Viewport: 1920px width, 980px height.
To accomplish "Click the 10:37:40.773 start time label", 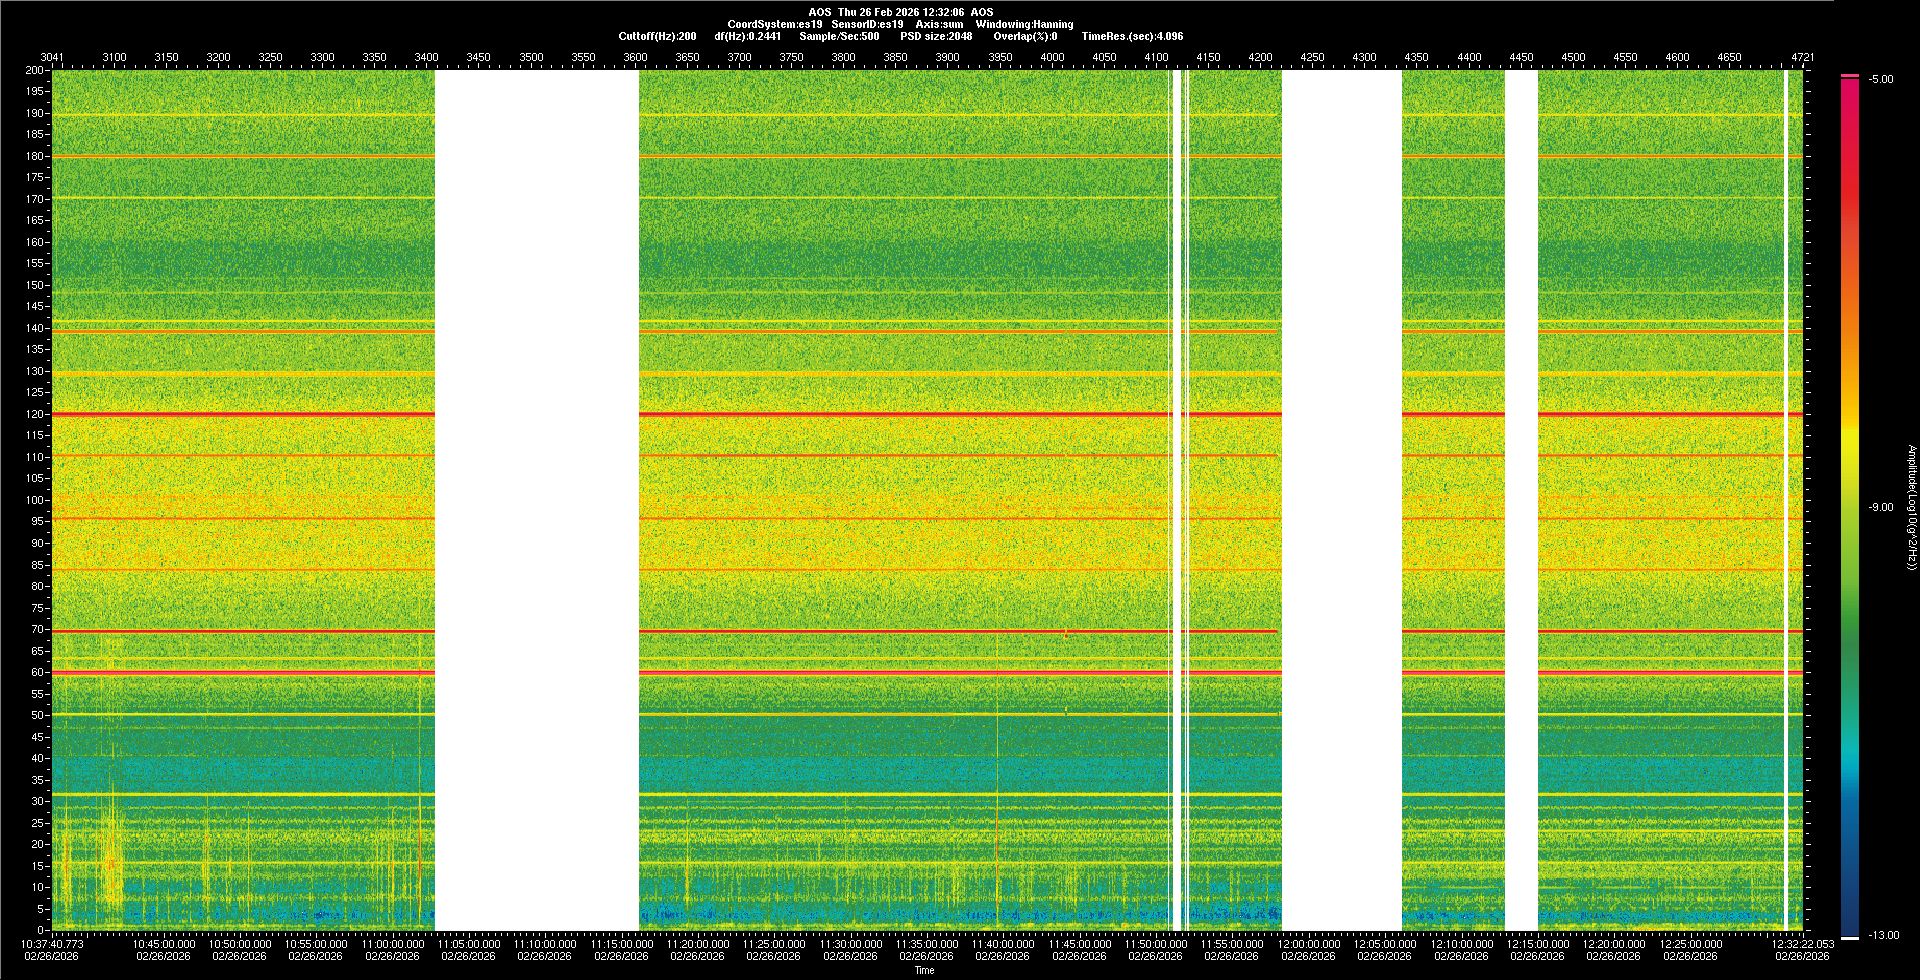I will [x=52, y=944].
